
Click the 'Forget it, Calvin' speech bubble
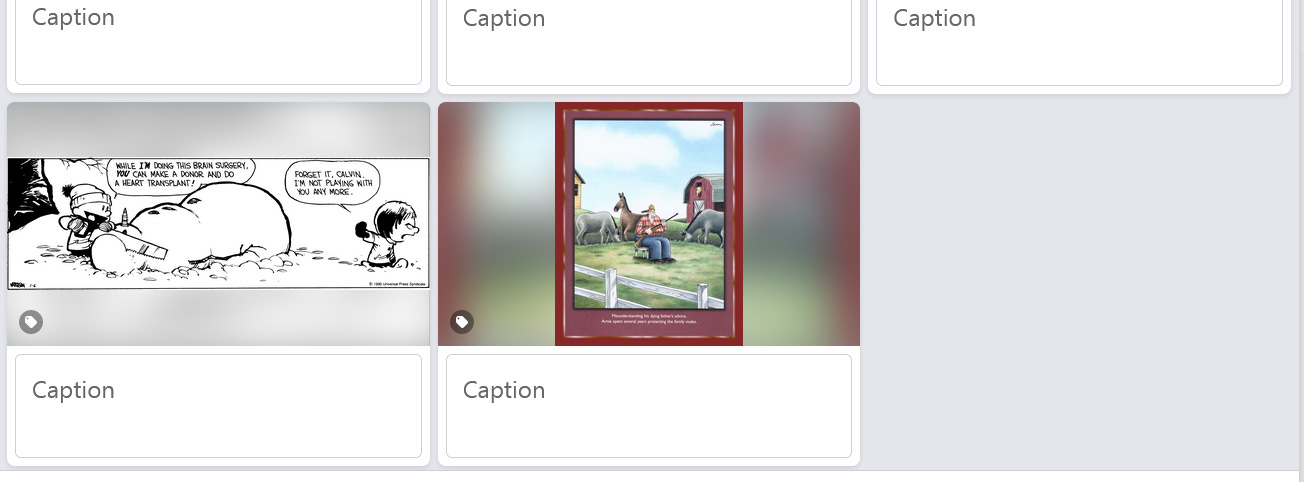(334, 183)
